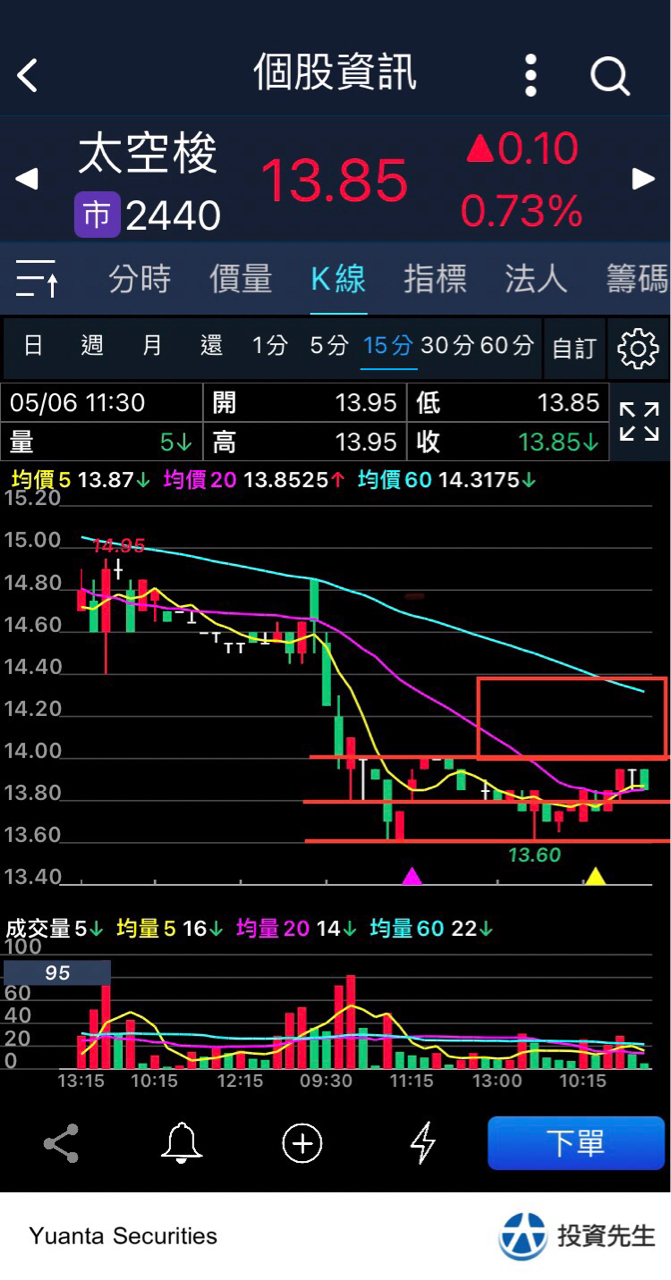Tap the 14.95 high point chart label
Screen dimensions: 671x1280
coord(118,546)
